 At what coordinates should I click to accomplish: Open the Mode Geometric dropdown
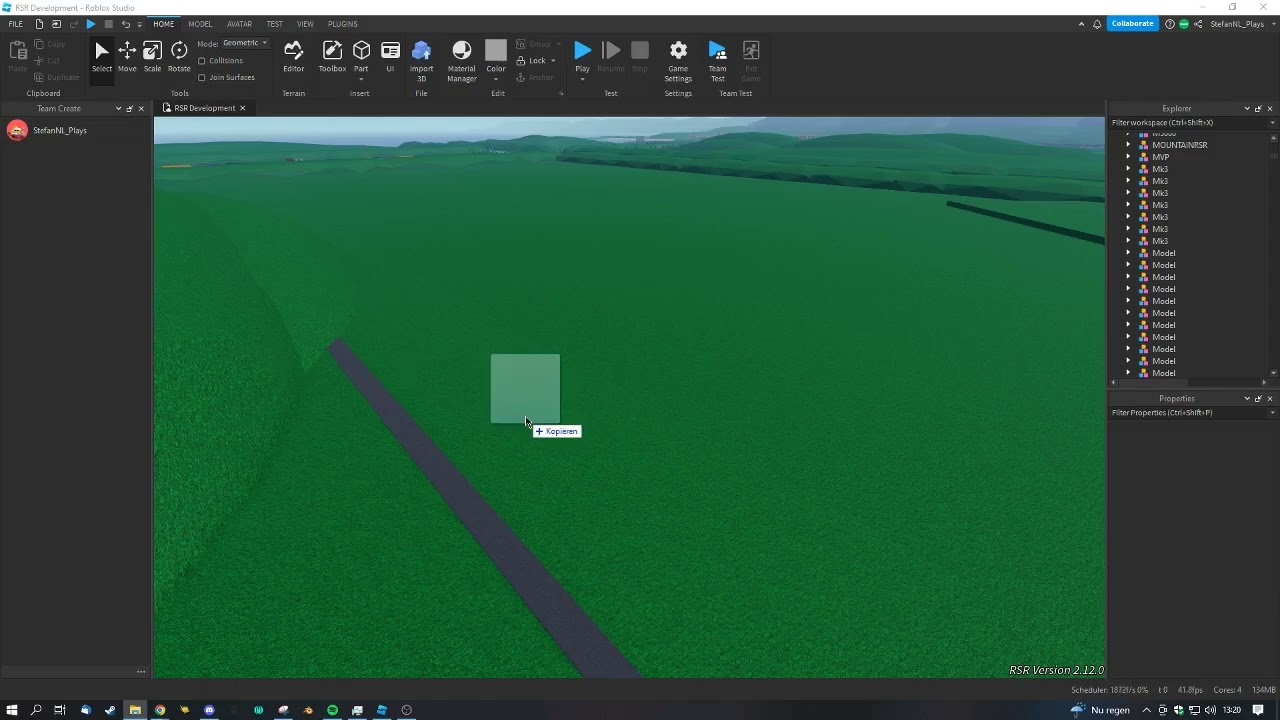[x=245, y=43]
